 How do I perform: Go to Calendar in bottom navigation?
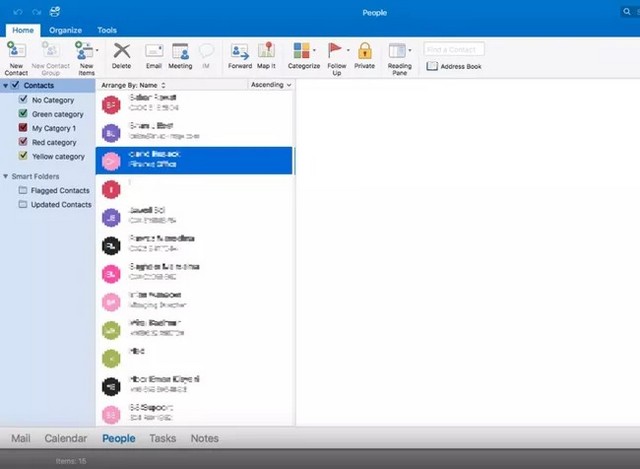pos(65,438)
